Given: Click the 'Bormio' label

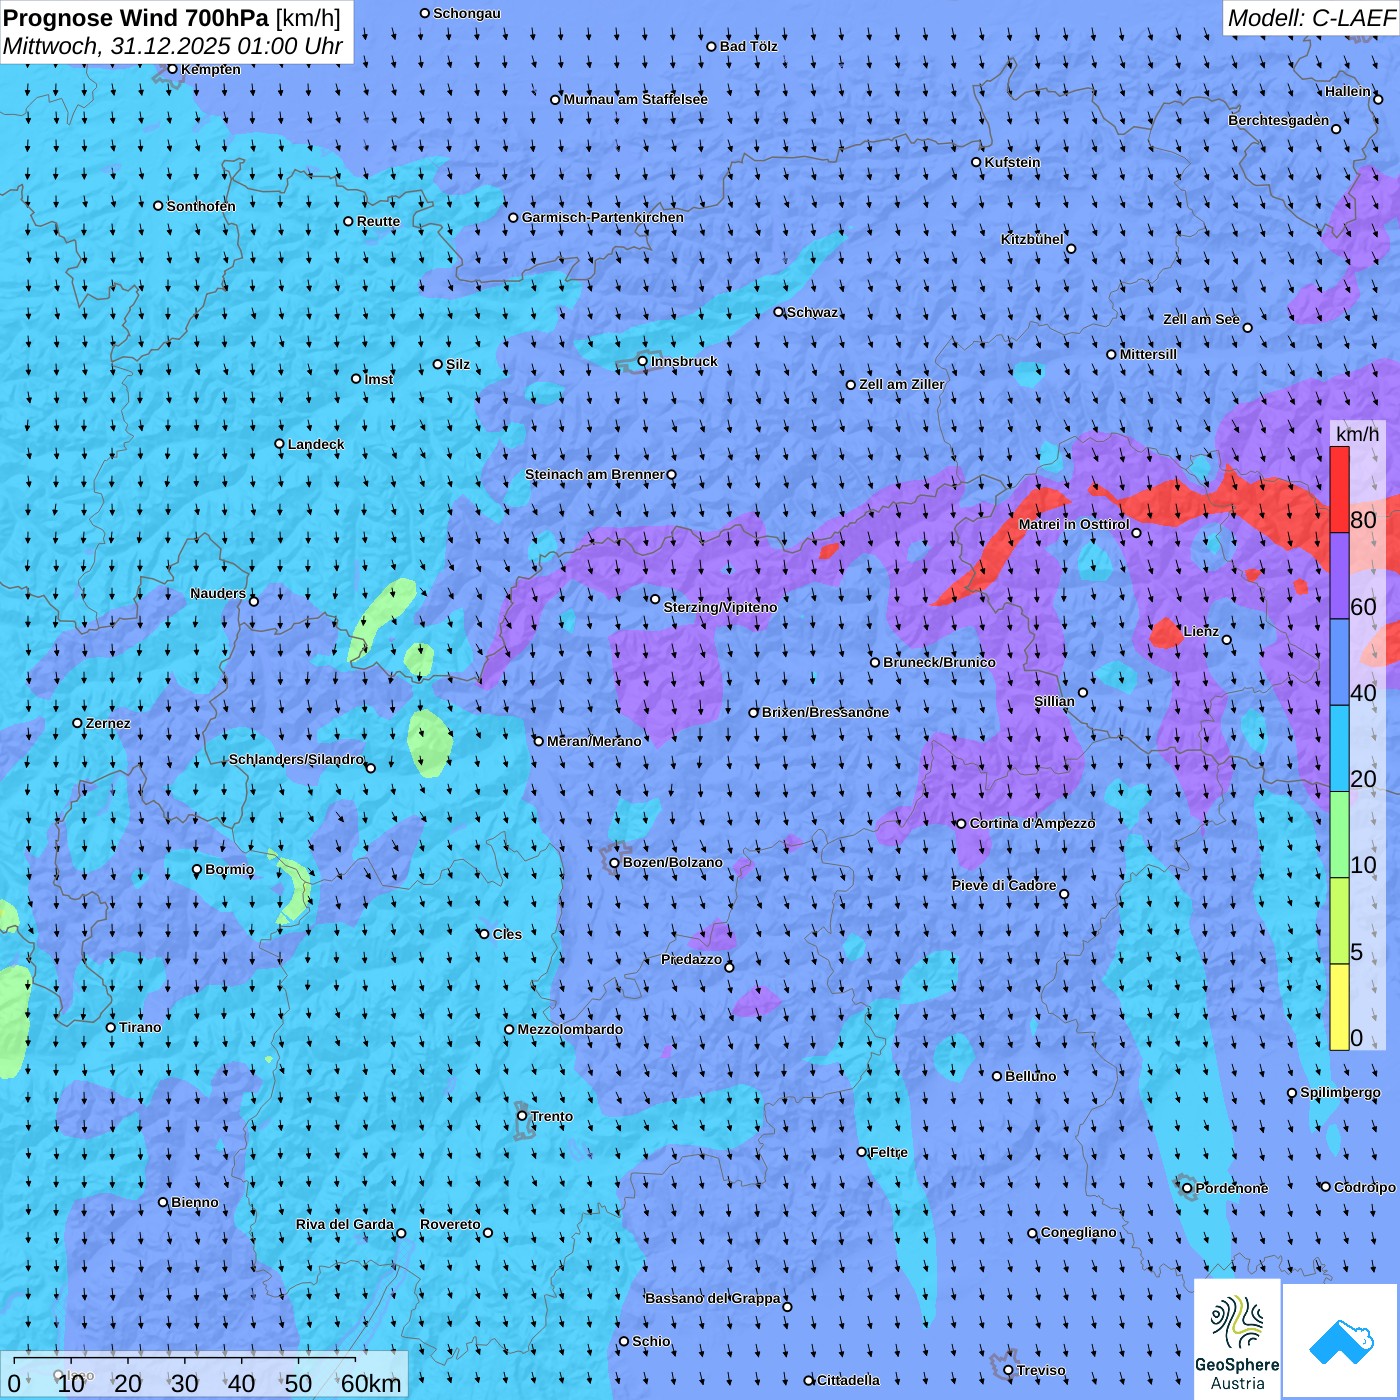Looking at the screenshot, I should click(x=229, y=869).
